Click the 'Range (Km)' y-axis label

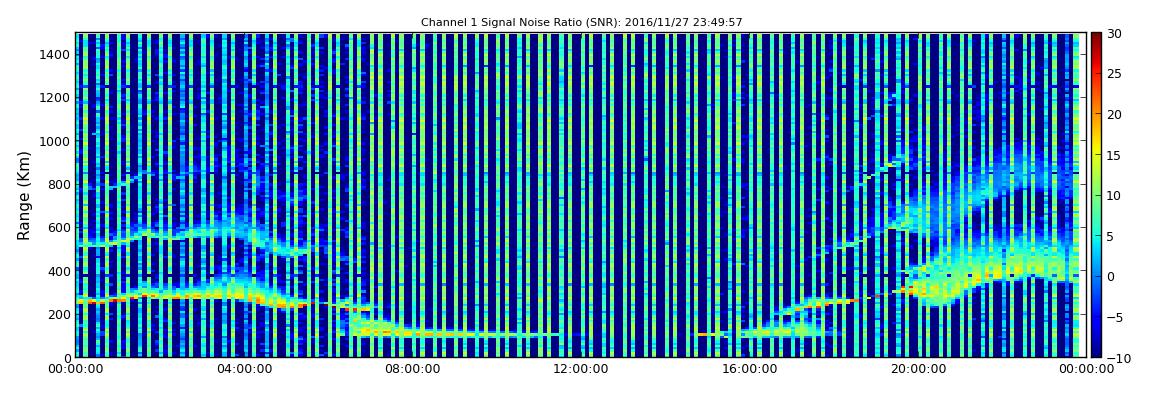point(23,195)
